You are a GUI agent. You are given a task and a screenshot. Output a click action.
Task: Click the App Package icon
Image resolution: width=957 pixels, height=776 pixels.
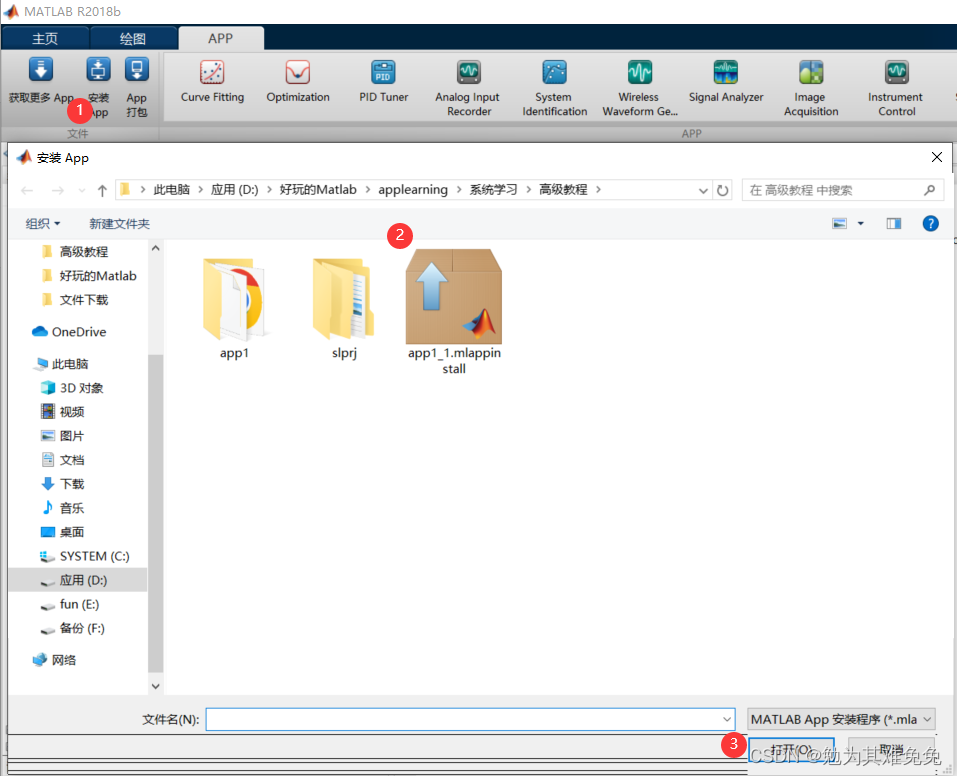[137, 70]
